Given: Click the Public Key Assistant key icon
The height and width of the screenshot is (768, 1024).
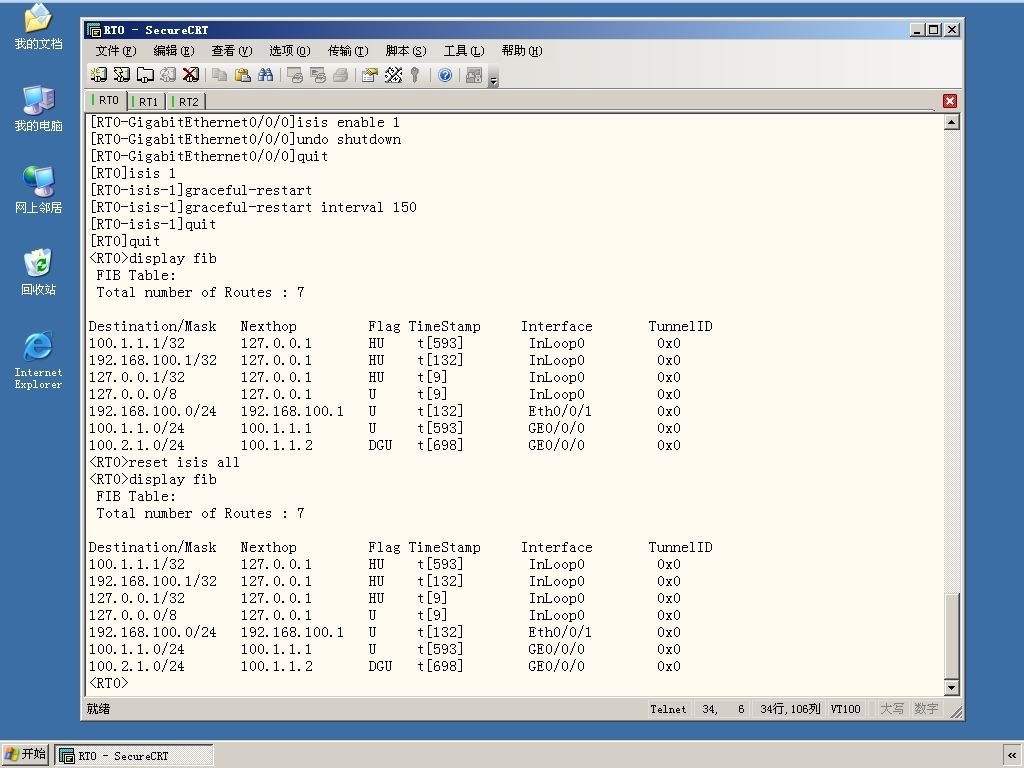Looking at the screenshot, I should click(x=415, y=75).
